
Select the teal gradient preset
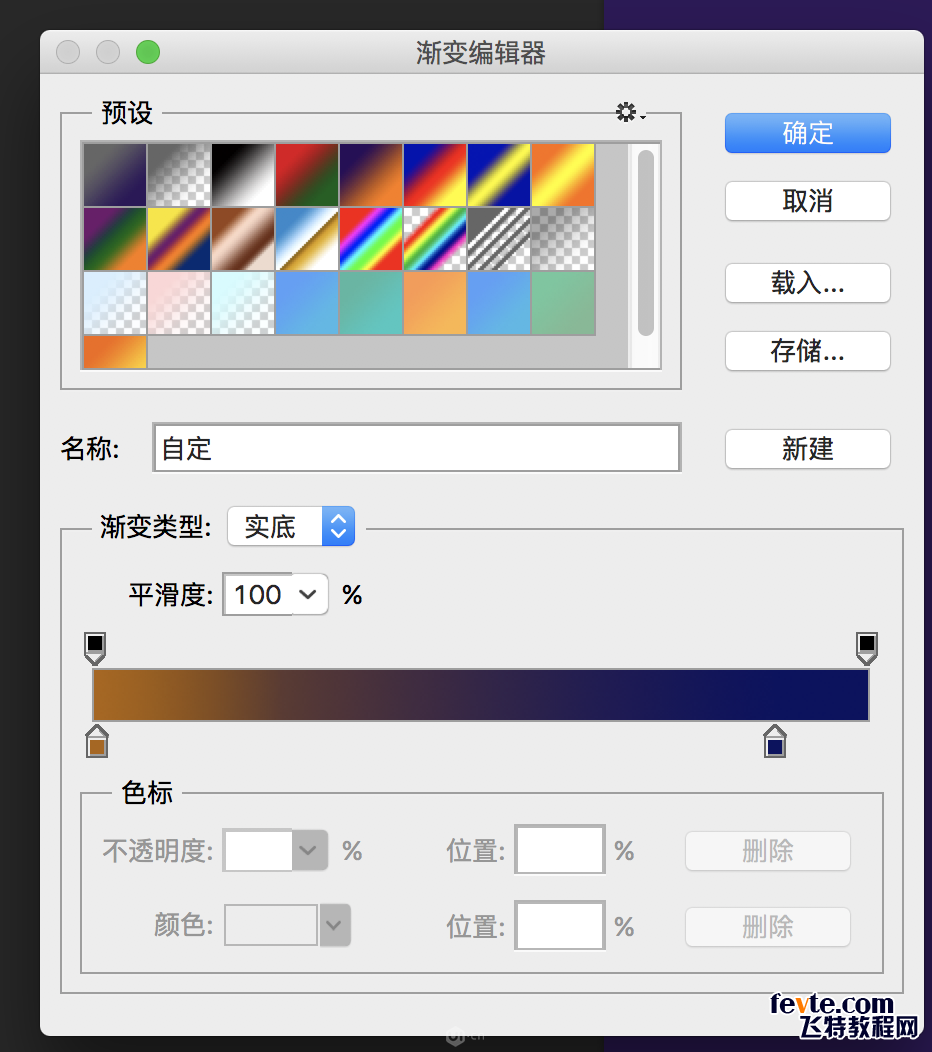click(371, 303)
